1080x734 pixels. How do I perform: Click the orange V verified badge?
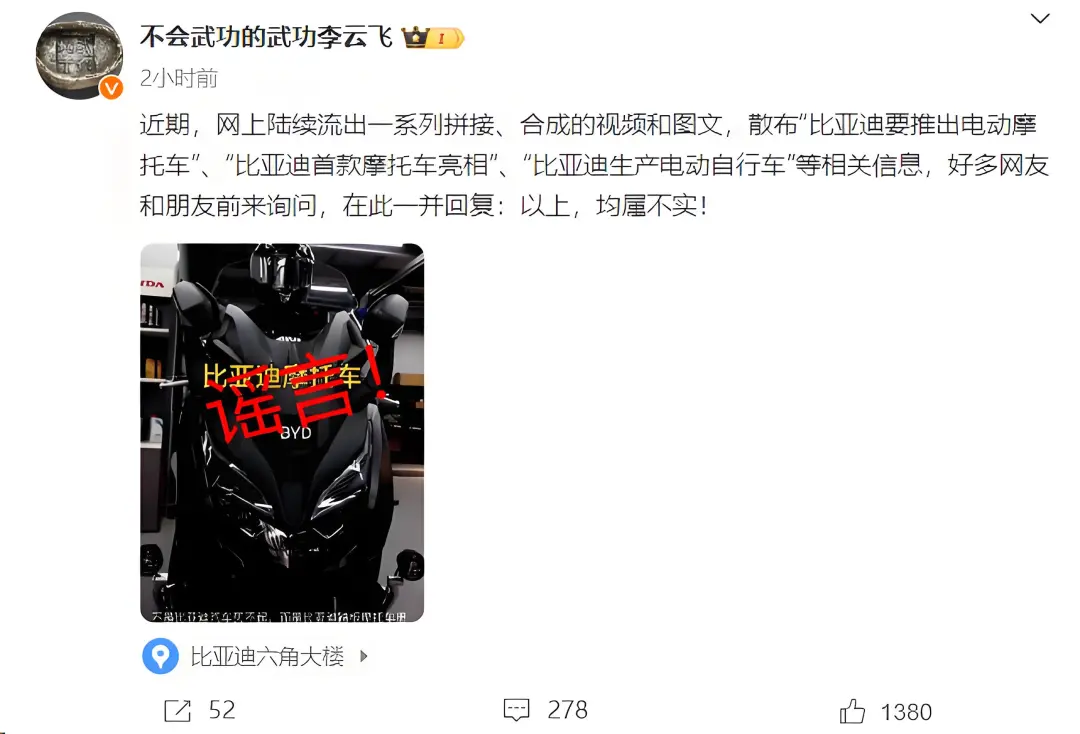coord(112,88)
